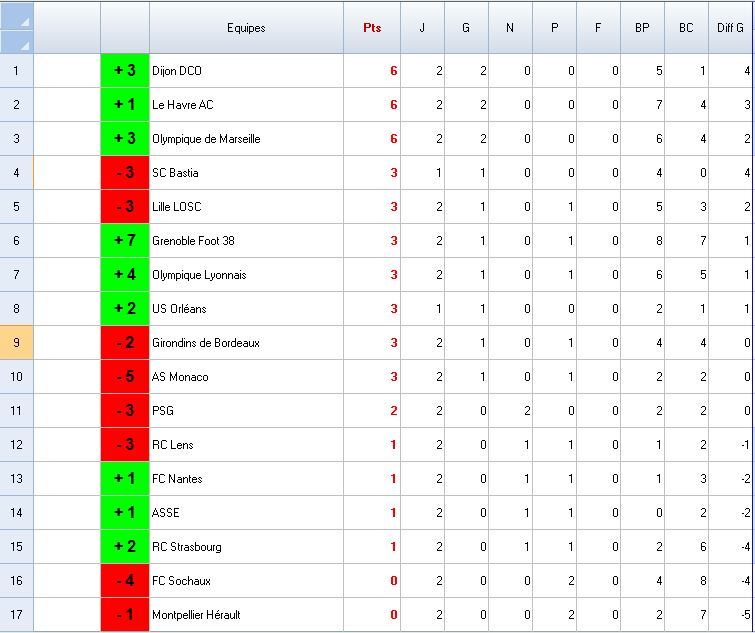This screenshot has width=755, height=633.
Task: Select row header number 1
Action: 16,71
